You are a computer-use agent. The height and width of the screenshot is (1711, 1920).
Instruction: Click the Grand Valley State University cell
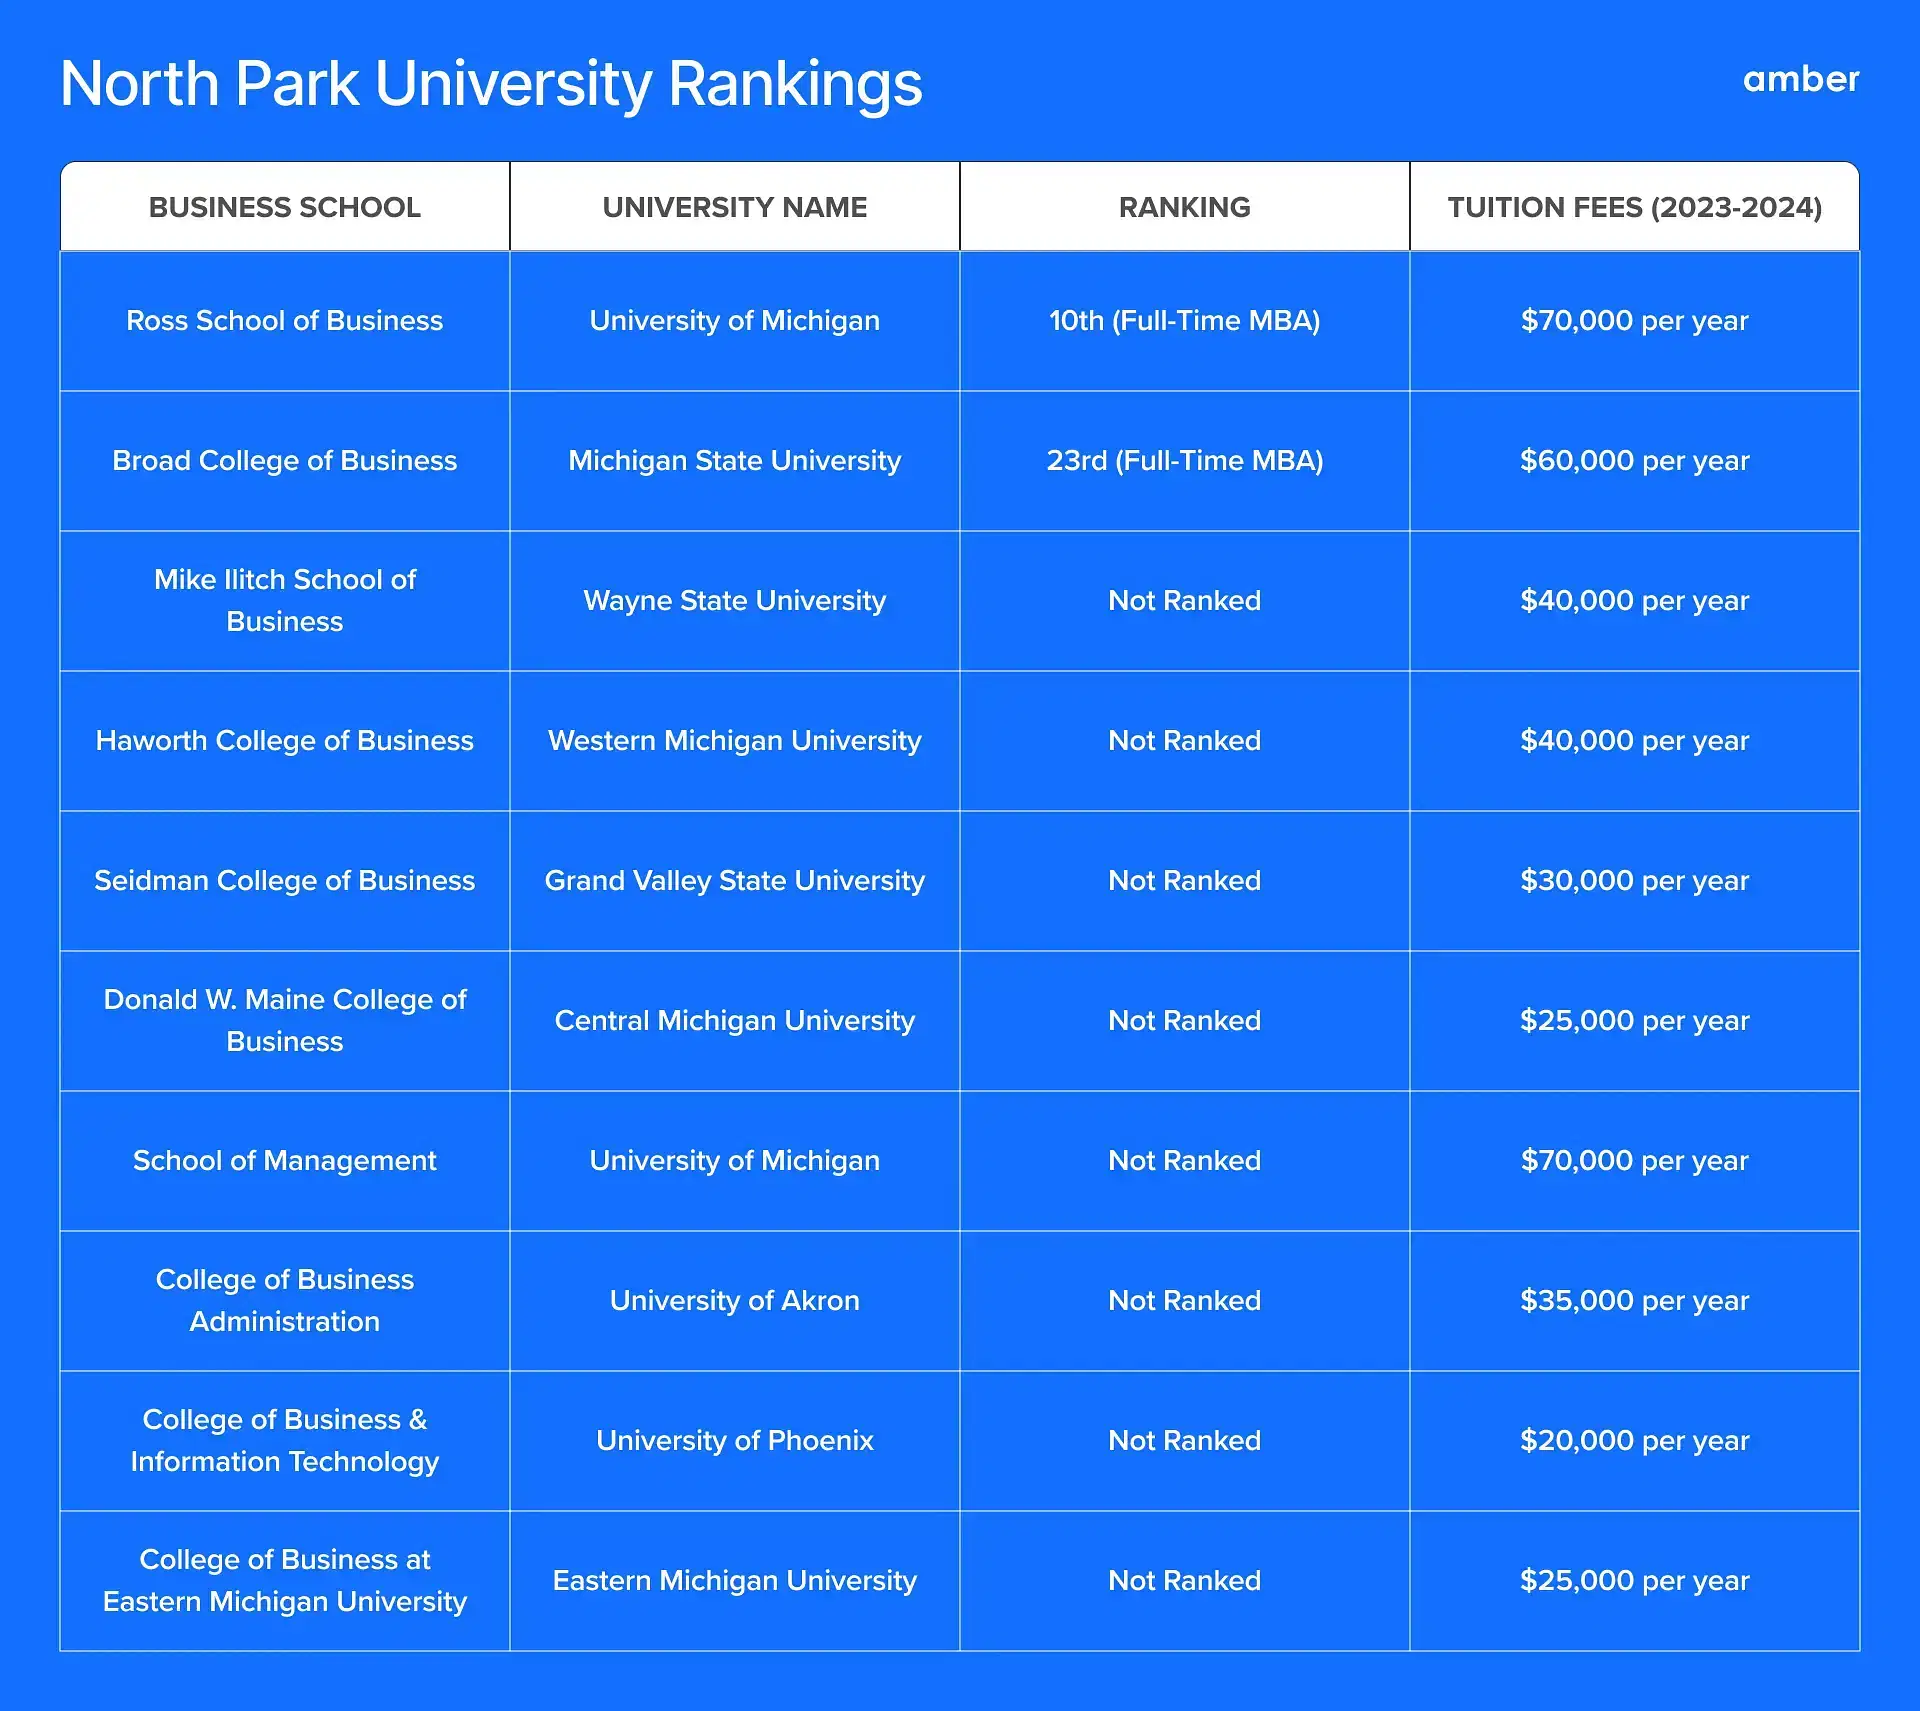pos(735,880)
